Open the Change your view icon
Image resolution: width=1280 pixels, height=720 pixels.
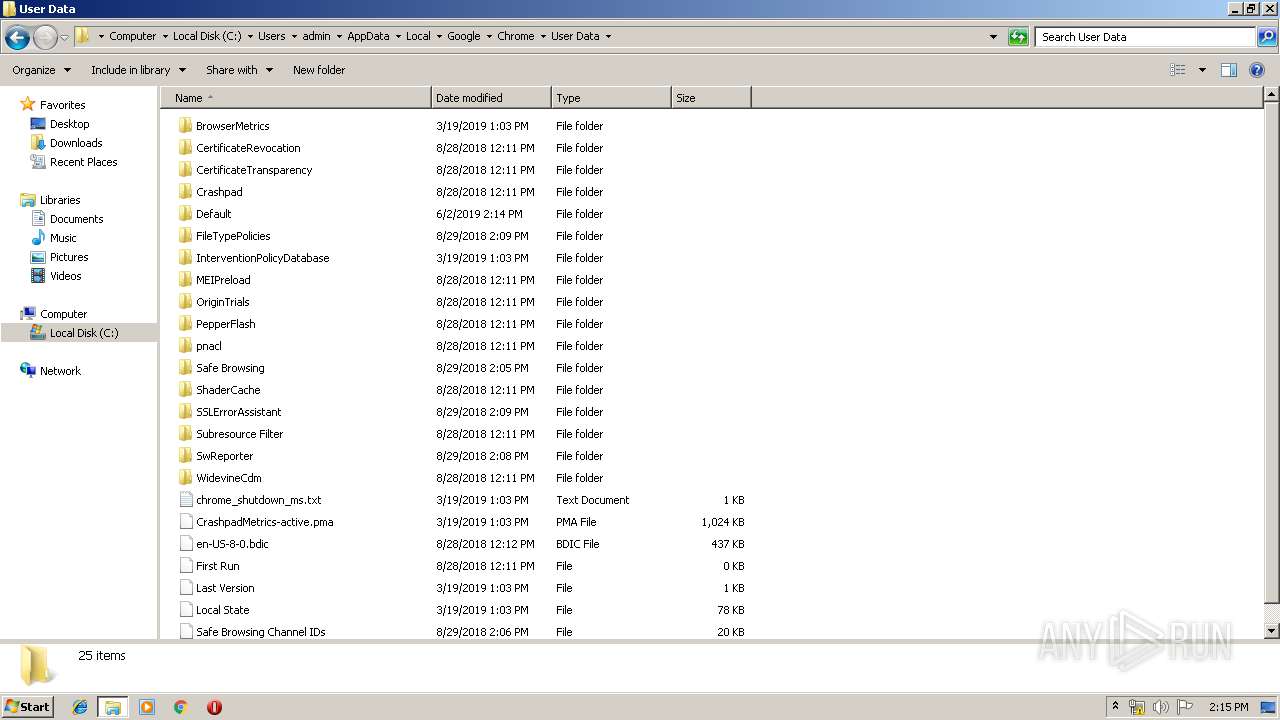pos(1178,70)
